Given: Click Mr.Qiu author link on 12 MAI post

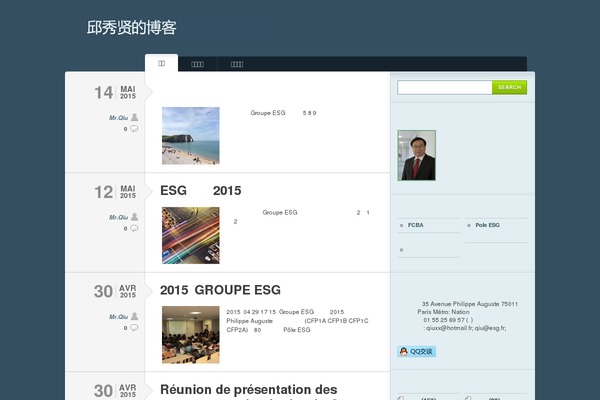Looking at the screenshot, I should [118, 217].
